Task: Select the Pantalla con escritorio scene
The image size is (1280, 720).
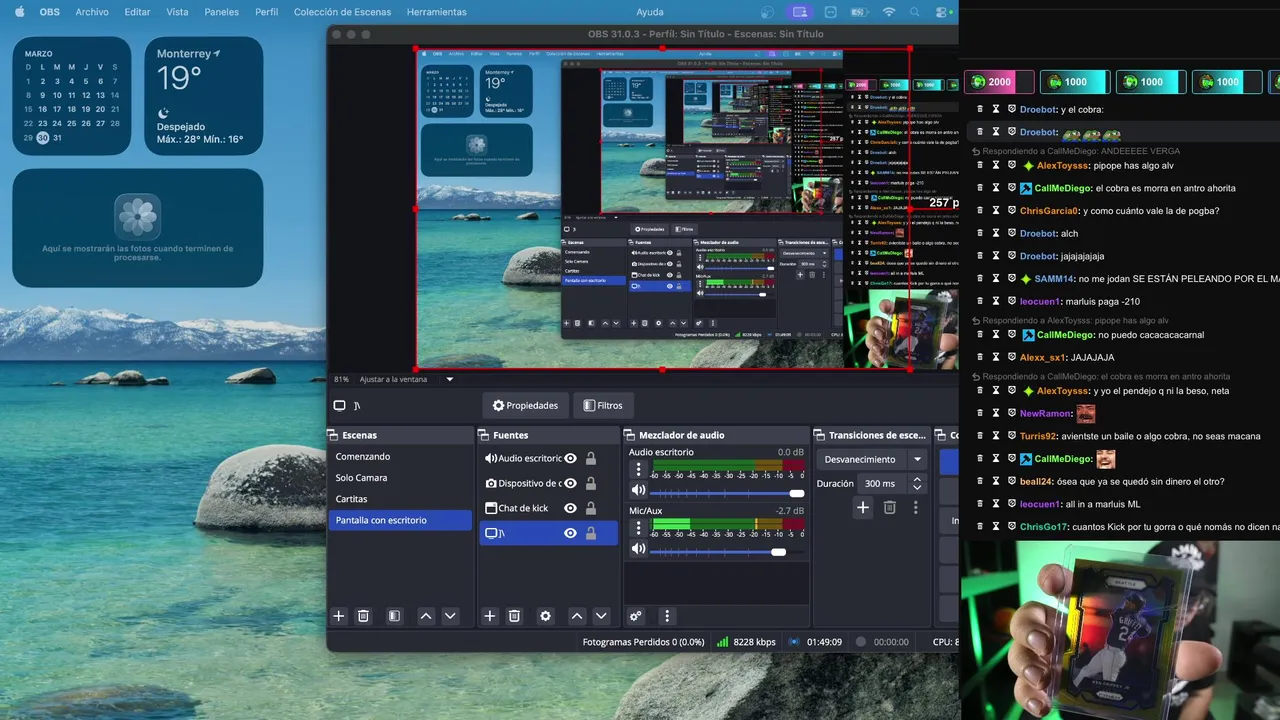Action: point(400,520)
